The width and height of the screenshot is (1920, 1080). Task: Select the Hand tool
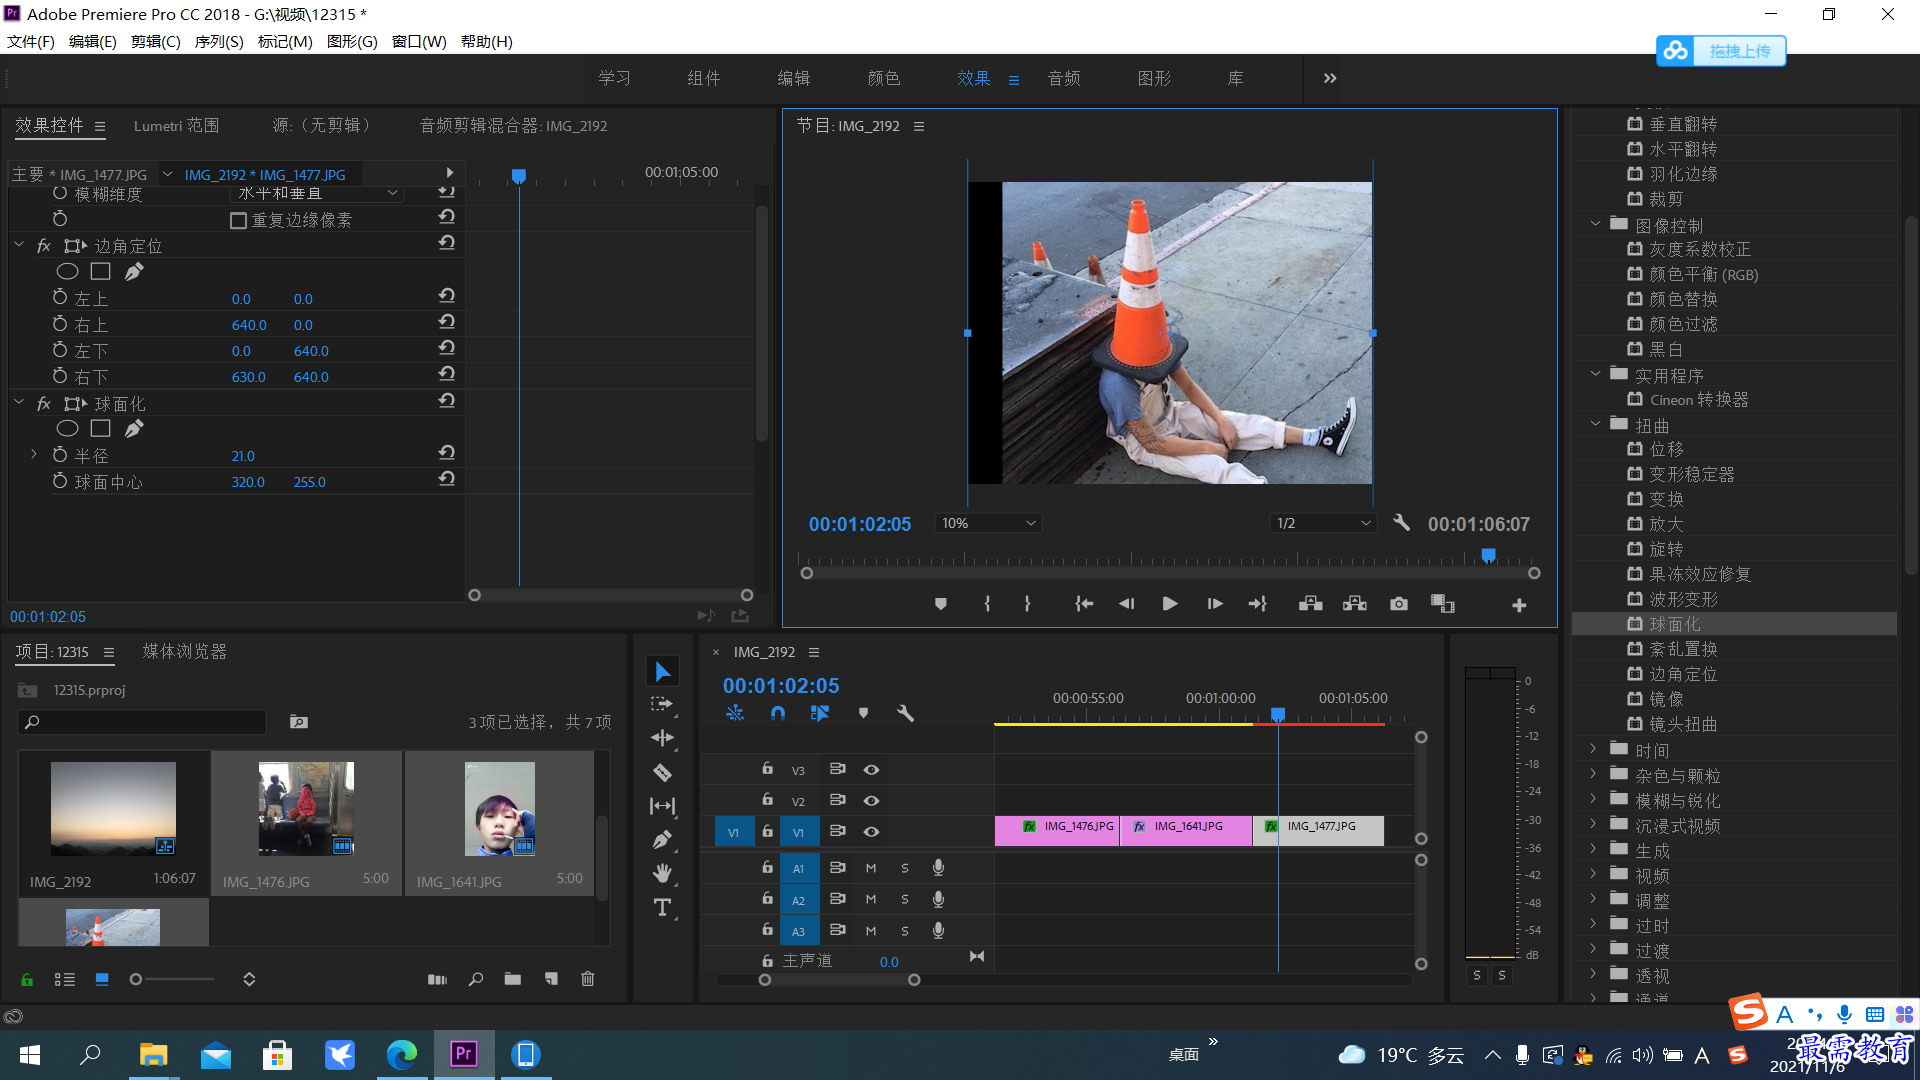(x=662, y=874)
